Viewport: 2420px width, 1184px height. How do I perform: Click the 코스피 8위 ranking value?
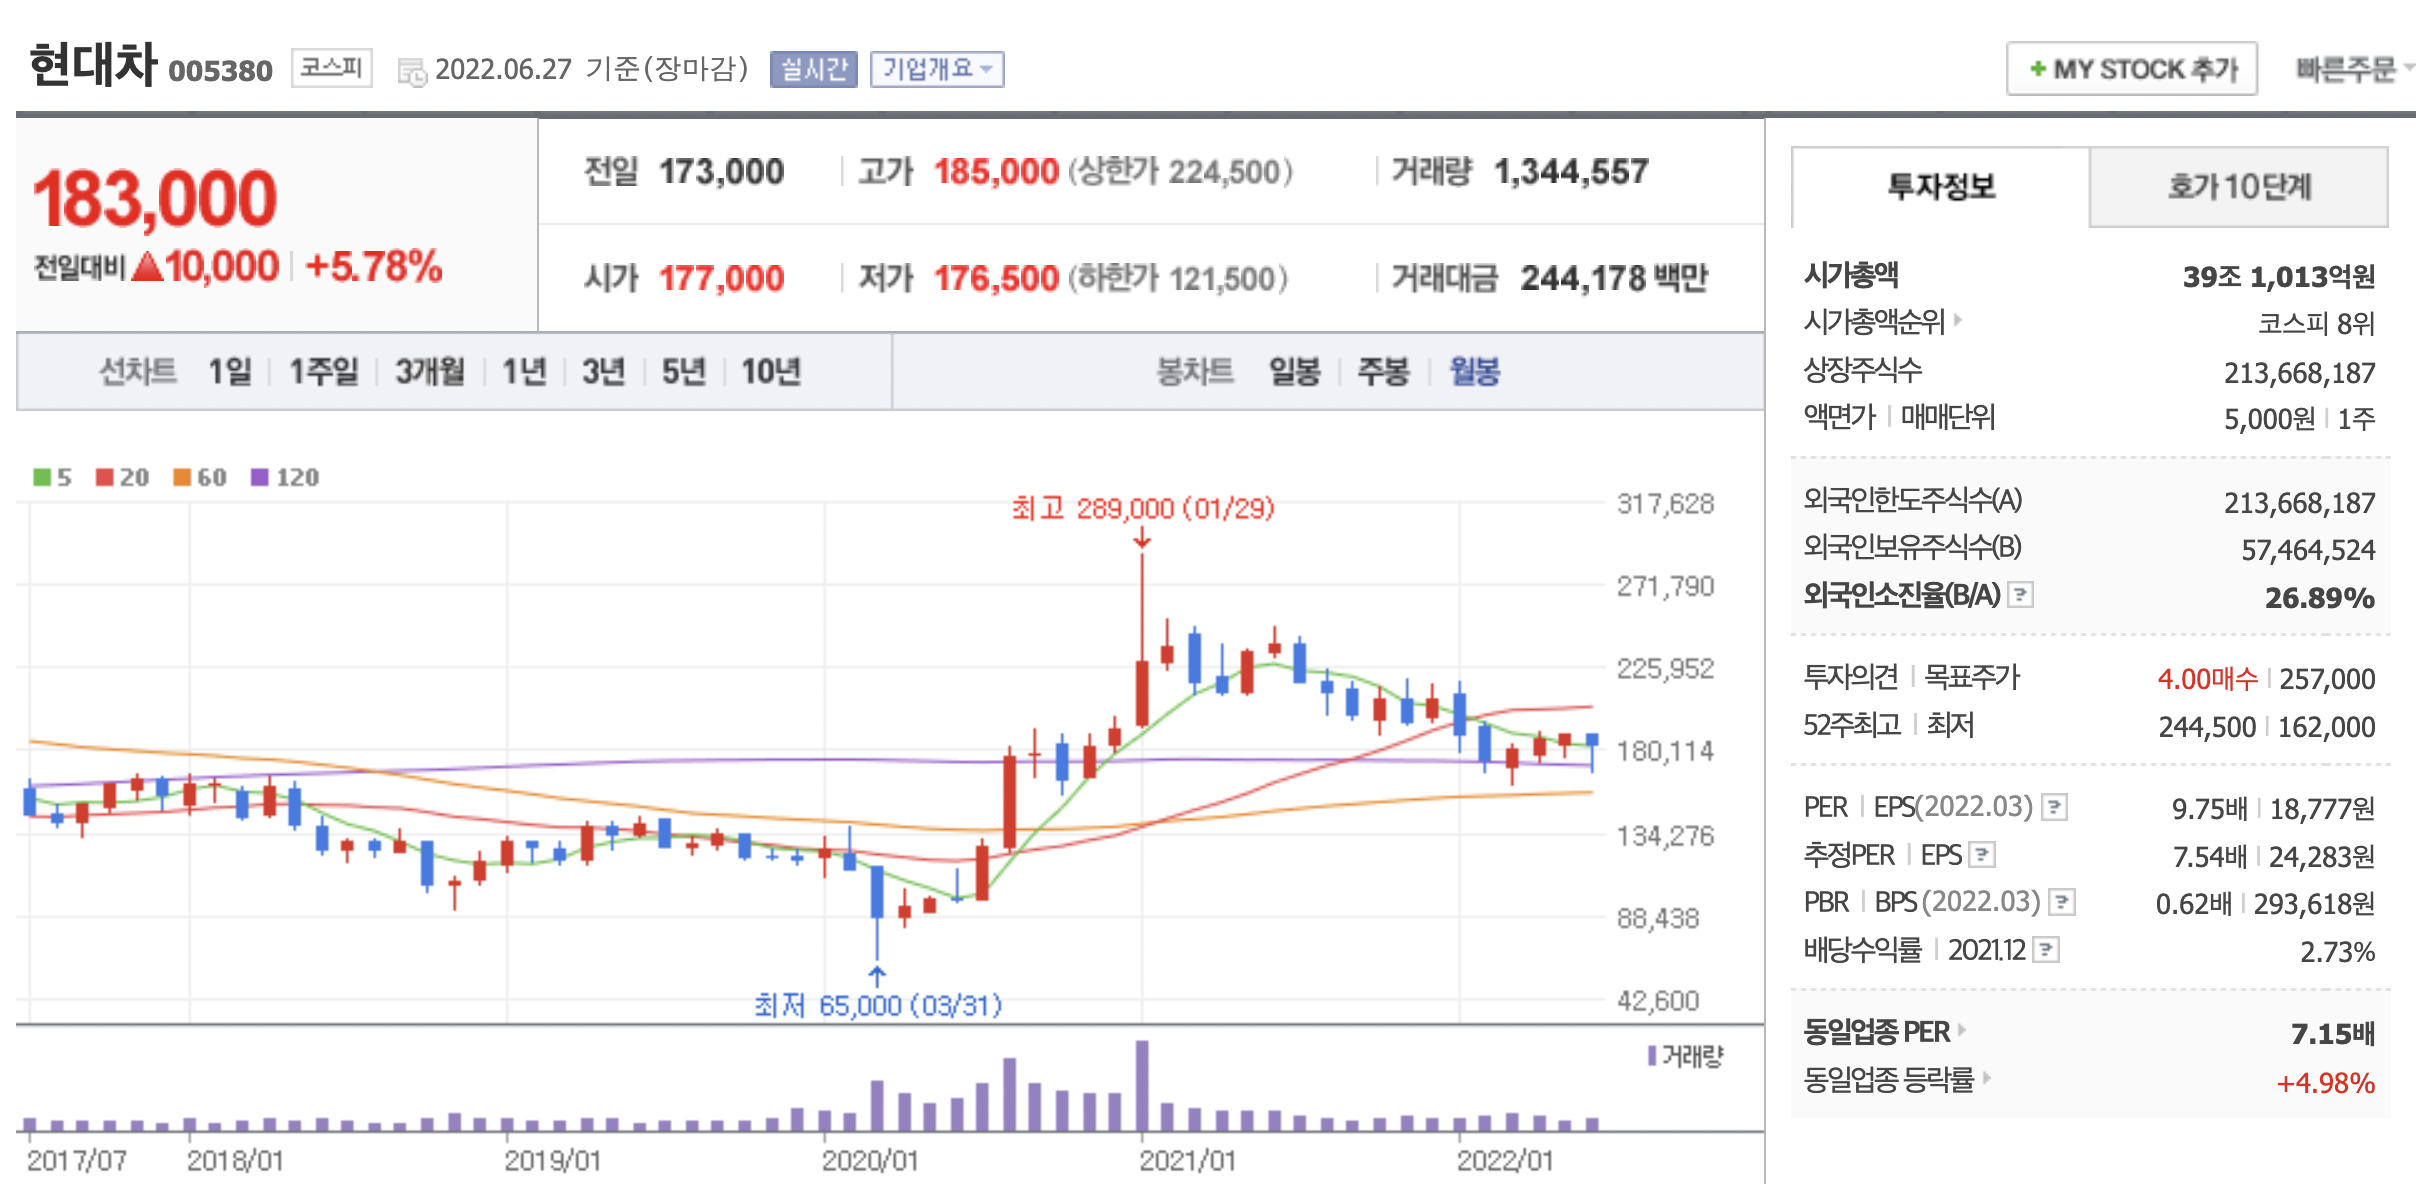click(2316, 324)
